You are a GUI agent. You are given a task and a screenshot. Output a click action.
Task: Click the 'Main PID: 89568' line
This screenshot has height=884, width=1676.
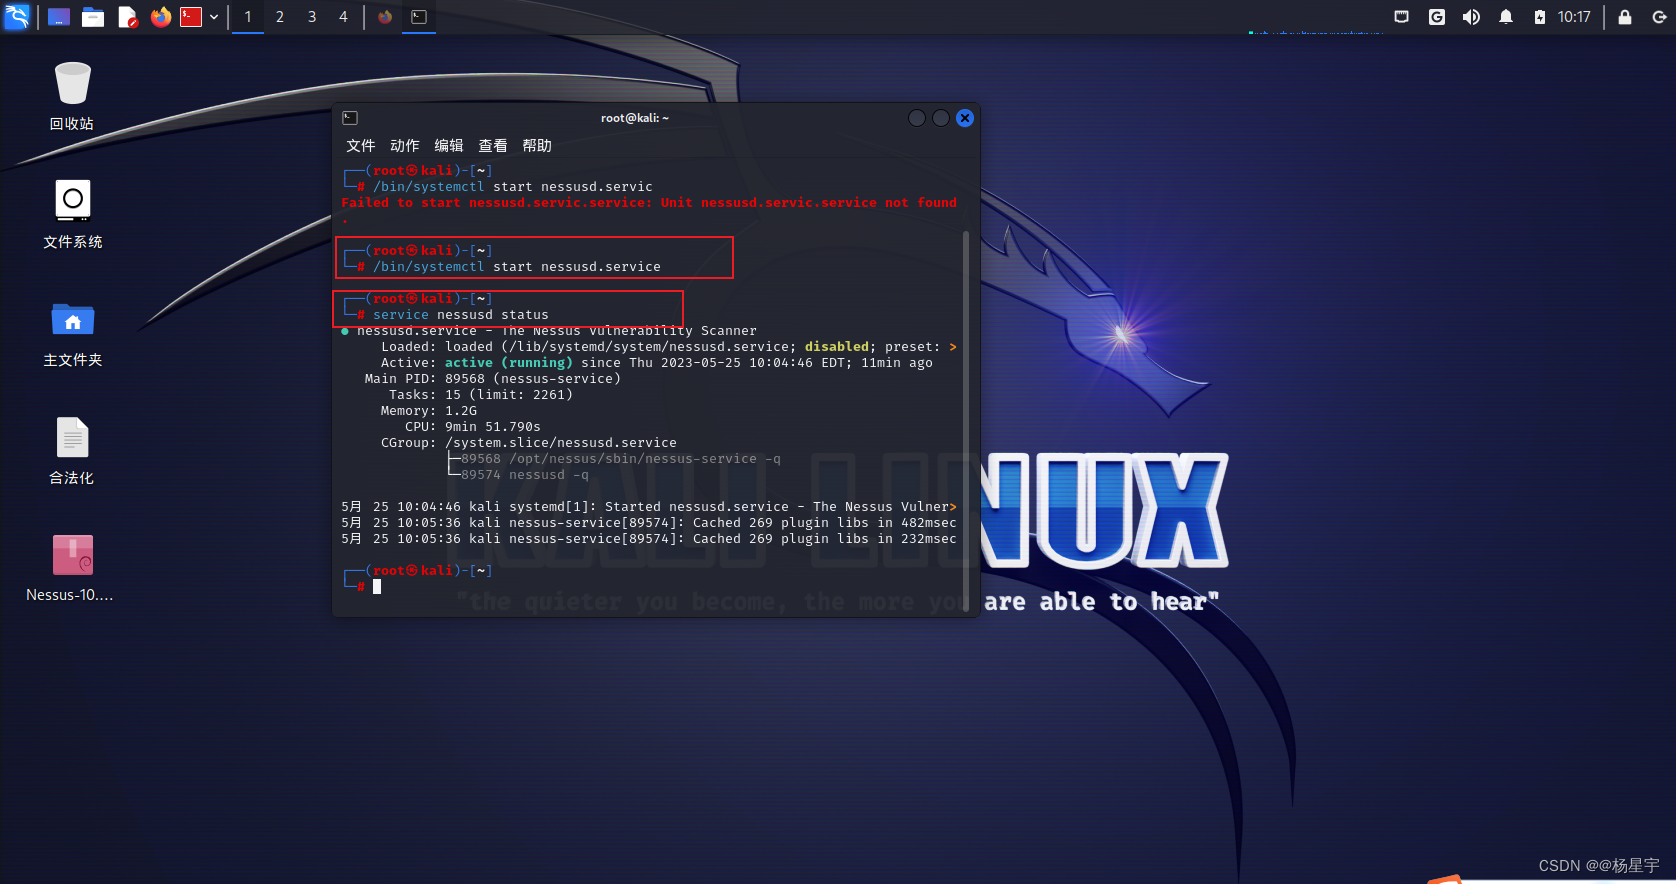pyautogui.click(x=493, y=379)
